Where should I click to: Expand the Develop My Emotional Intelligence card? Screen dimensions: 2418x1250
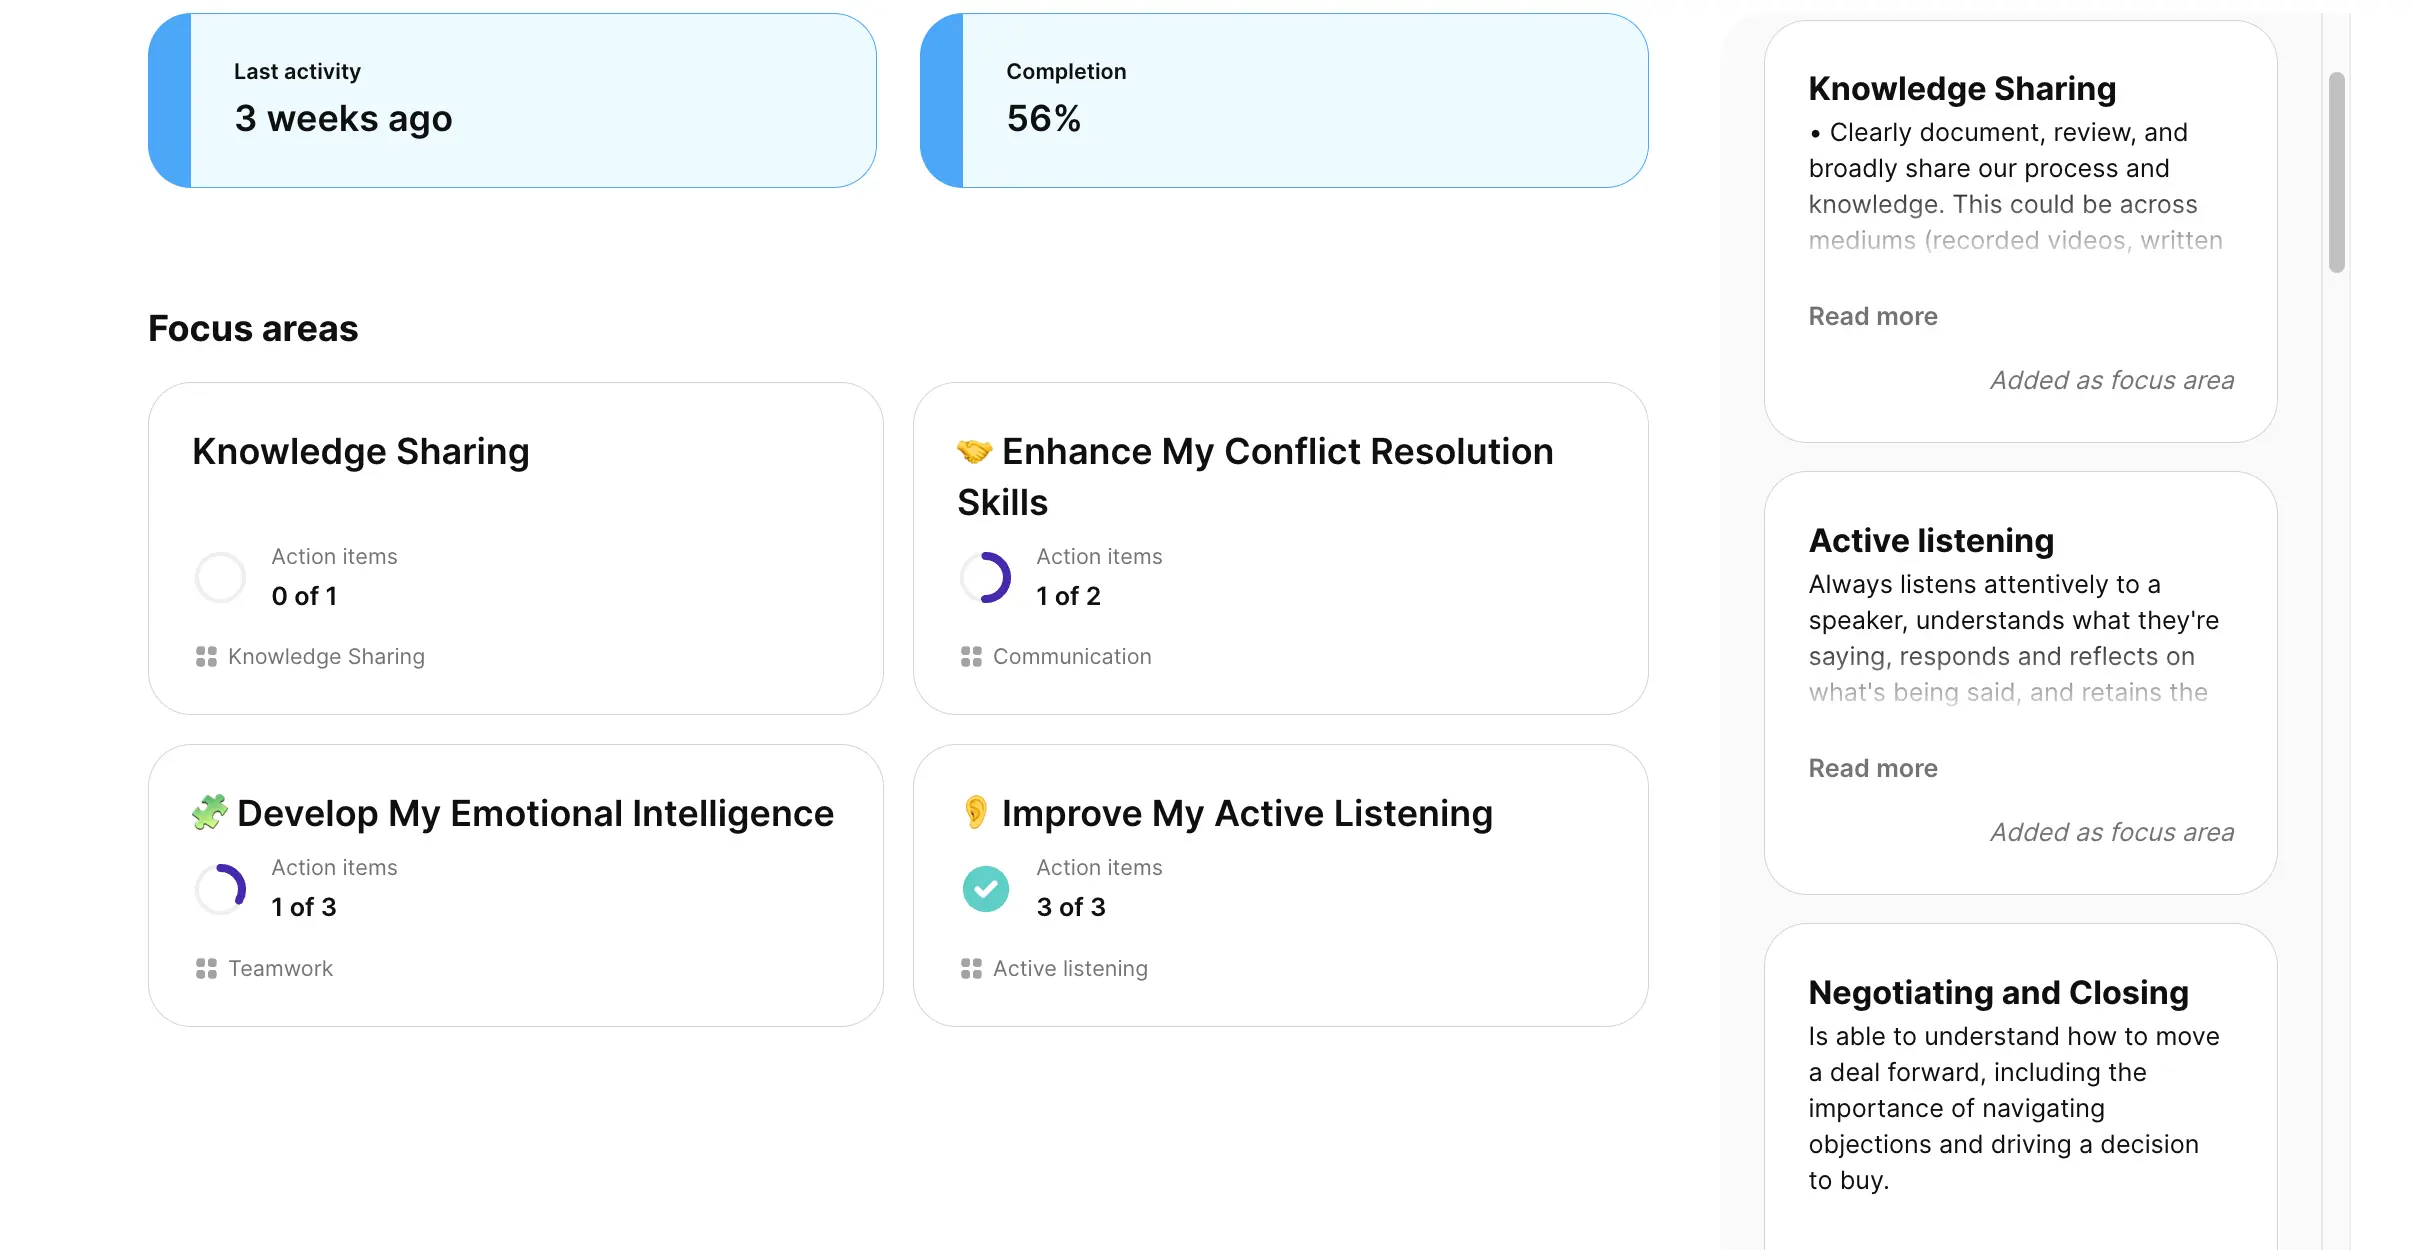point(515,883)
